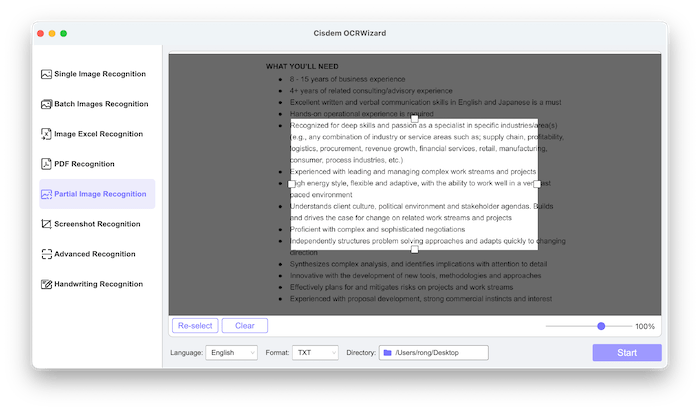Click the Image Excel Recognition icon

click(x=46, y=134)
